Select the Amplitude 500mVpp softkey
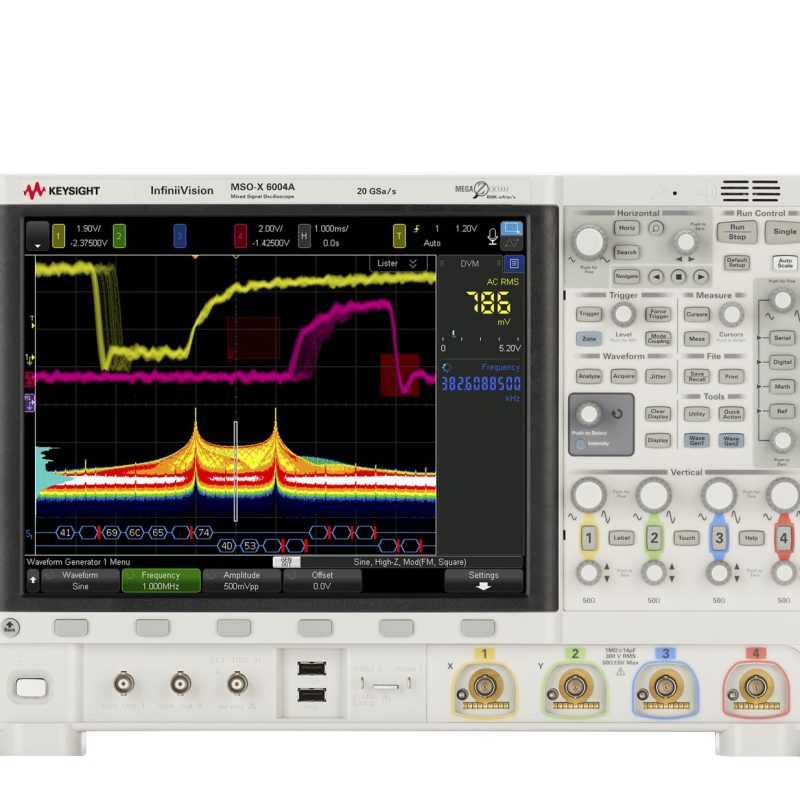The image size is (800, 800). coord(241,581)
